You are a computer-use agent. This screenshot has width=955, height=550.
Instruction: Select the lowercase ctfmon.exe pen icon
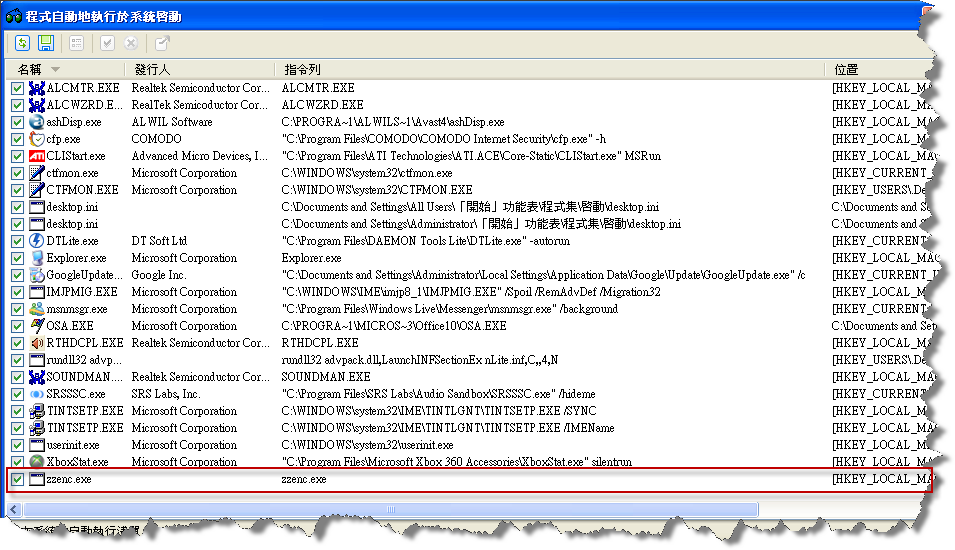point(37,173)
